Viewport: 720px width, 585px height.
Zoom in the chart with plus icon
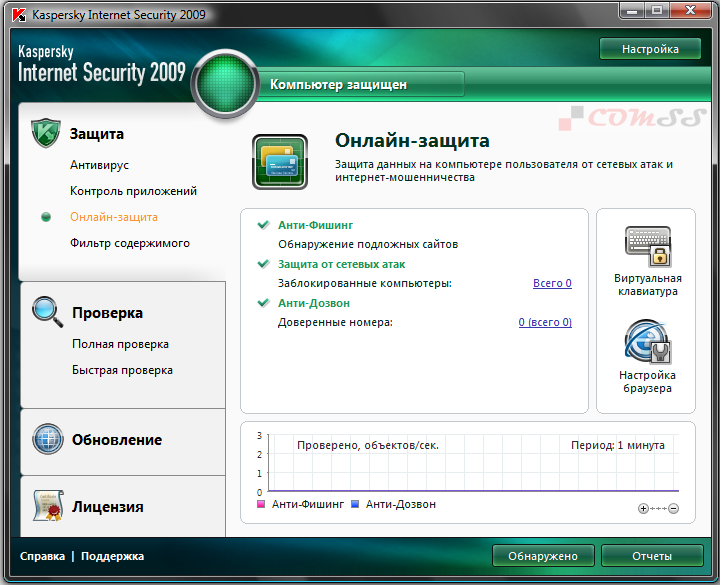(643, 508)
